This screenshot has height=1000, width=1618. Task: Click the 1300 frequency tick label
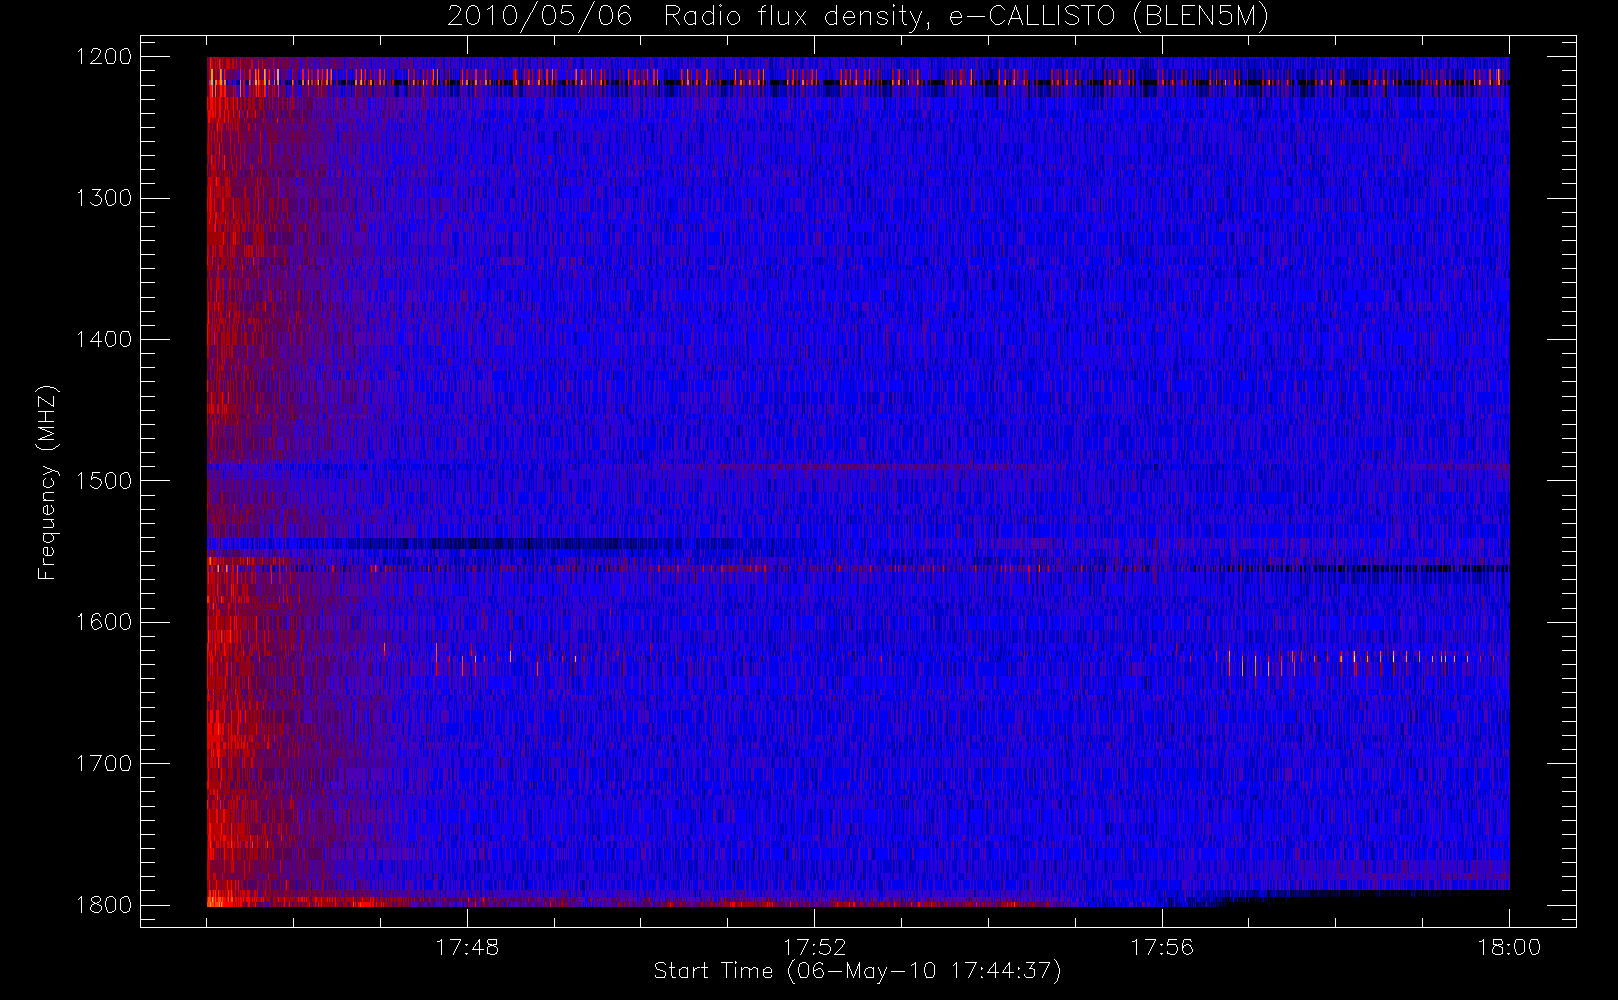click(x=104, y=198)
